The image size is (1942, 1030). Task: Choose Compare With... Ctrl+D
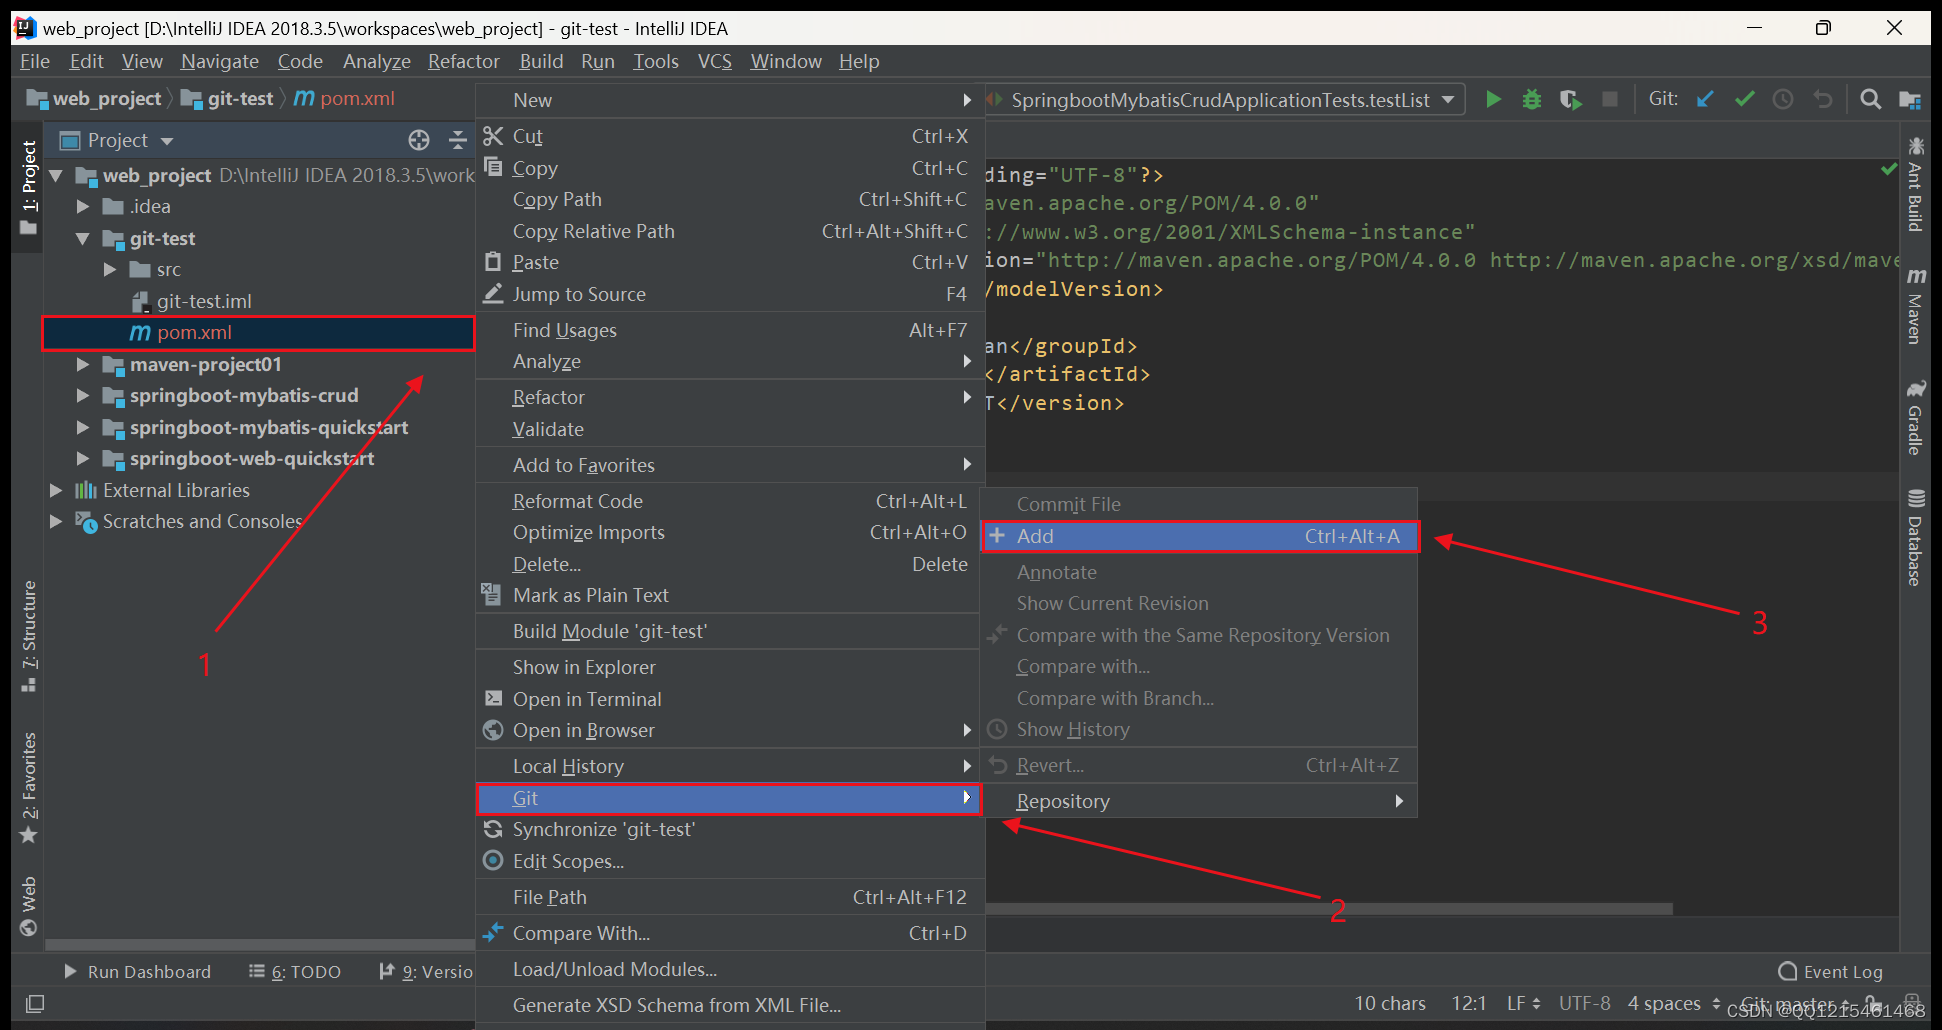coord(729,933)
